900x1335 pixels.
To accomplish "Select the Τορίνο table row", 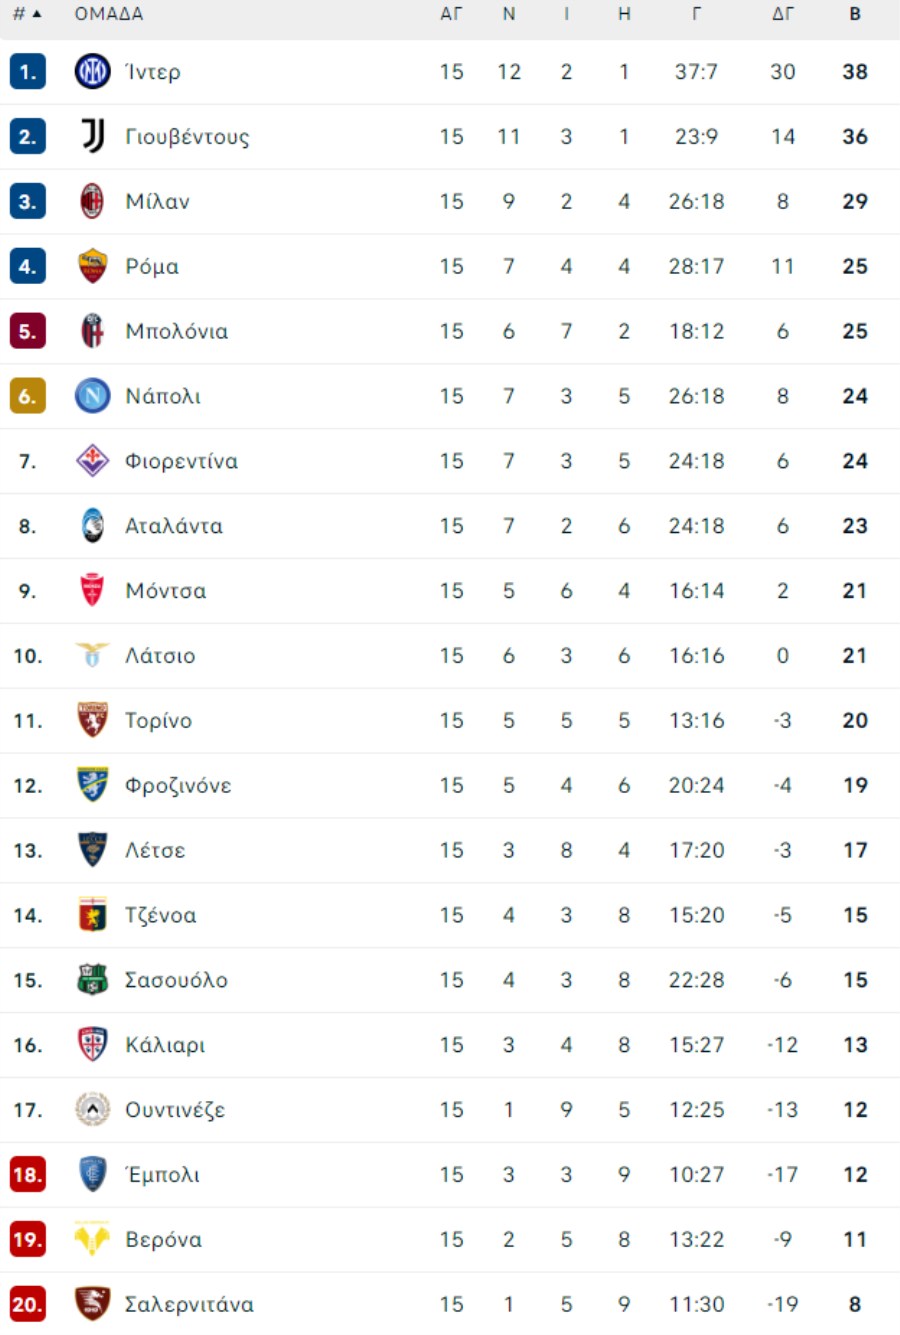I will tap(450, 721).
